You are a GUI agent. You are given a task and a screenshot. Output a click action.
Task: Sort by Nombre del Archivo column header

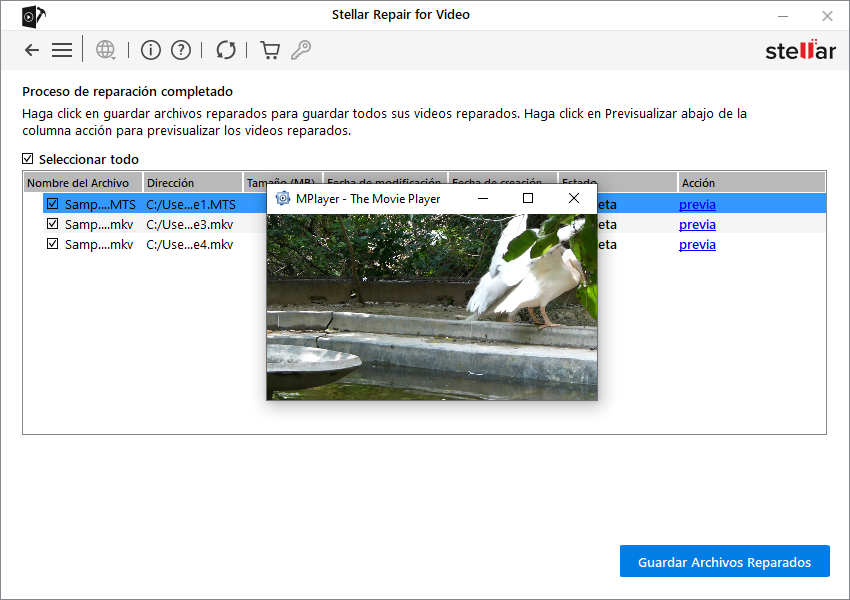point(83,183)
